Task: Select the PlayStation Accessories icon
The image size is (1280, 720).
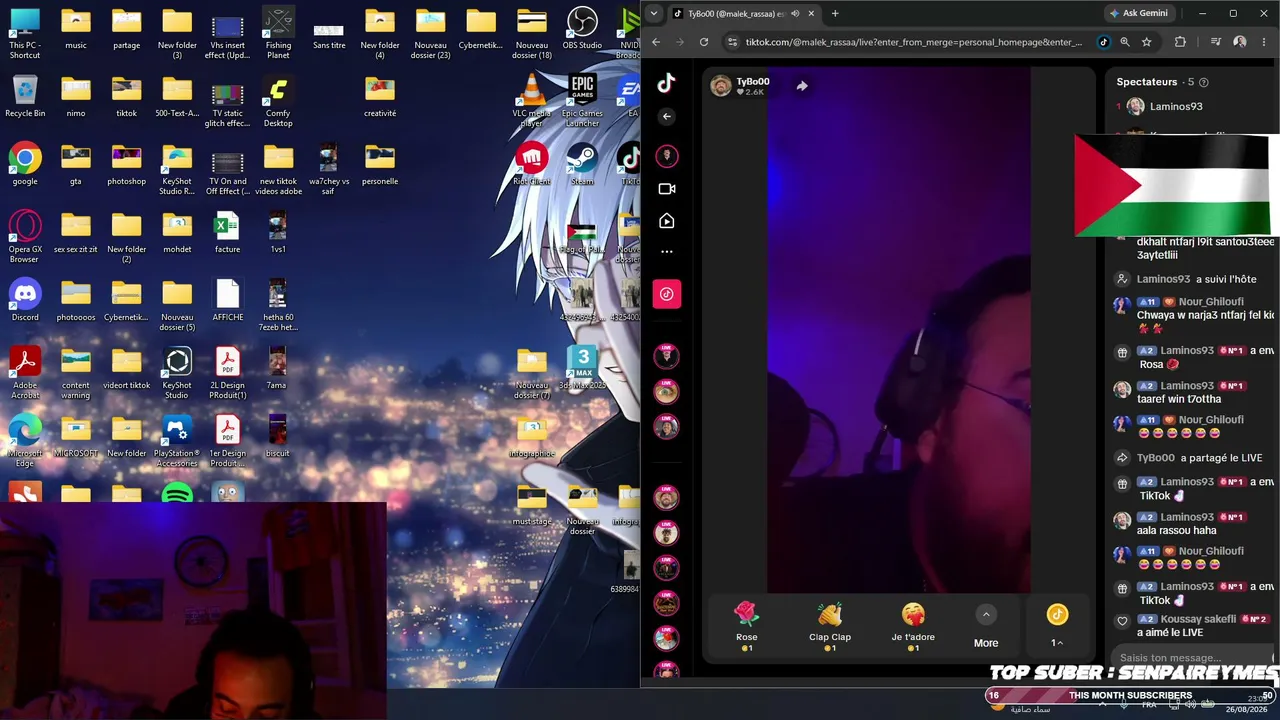Action: pyautogui.click(x=177, y=441)
